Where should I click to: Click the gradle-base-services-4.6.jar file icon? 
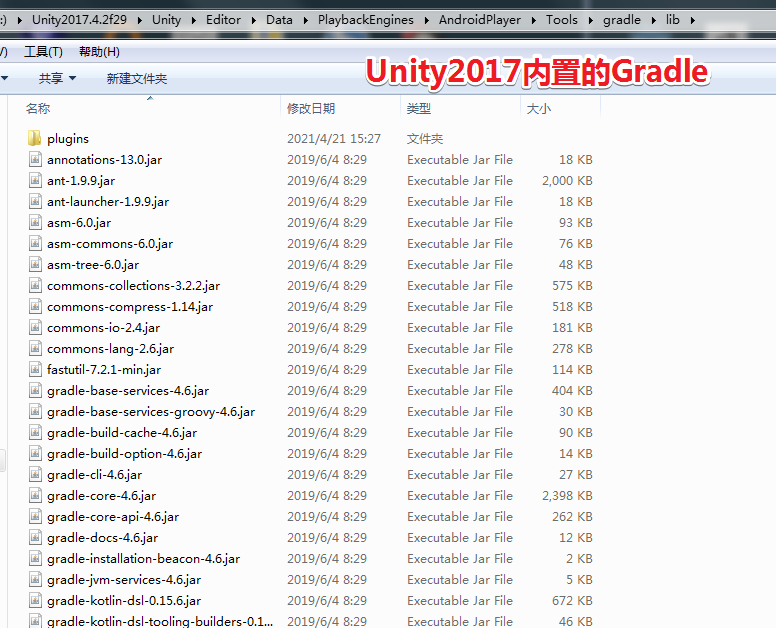click(x=35, y=390)
